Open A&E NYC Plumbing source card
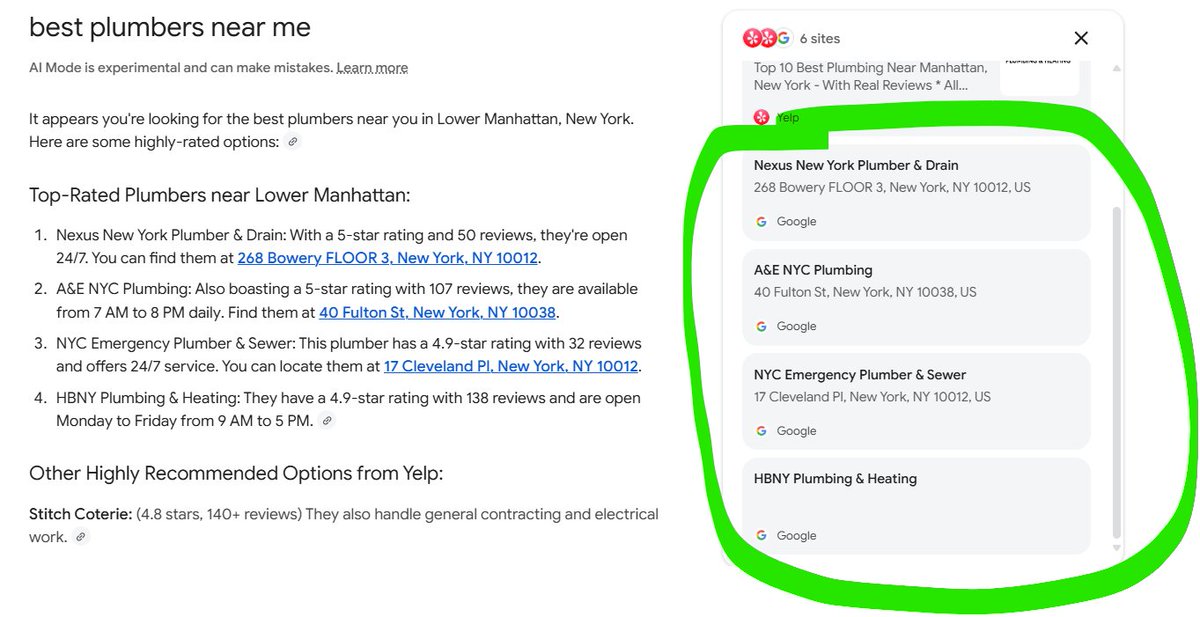1200x617 pixels. (x=916, y=297)
